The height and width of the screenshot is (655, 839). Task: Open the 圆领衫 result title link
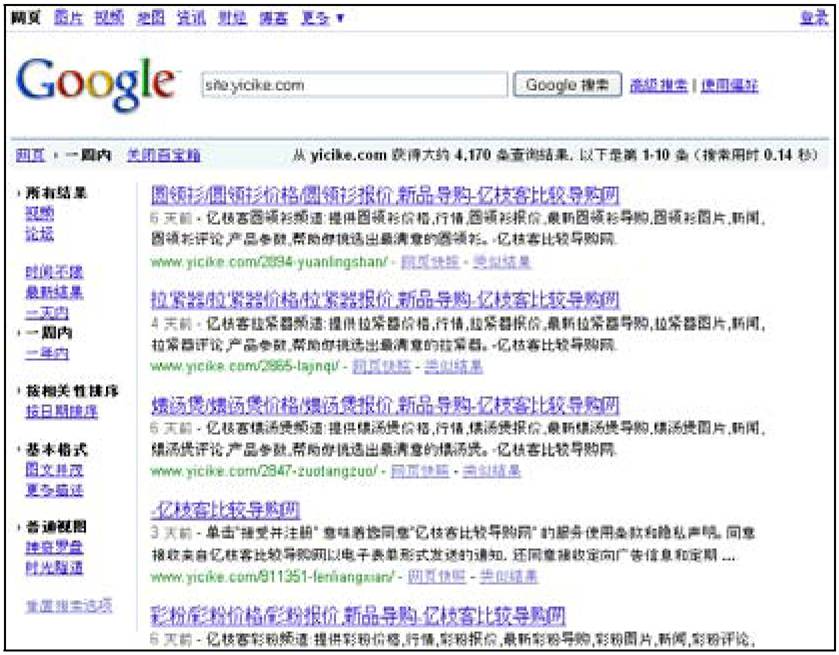click(385, 195)
